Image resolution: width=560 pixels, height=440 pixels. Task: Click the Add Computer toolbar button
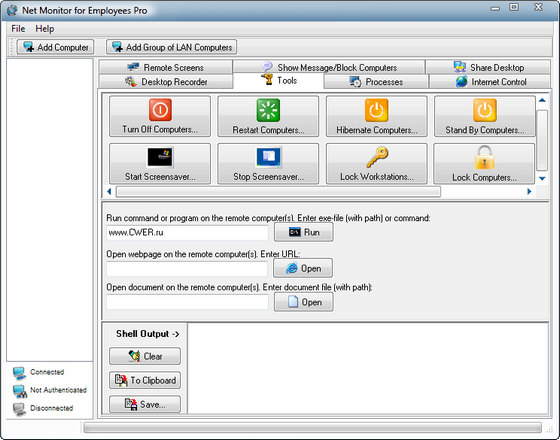pos(55,47)
